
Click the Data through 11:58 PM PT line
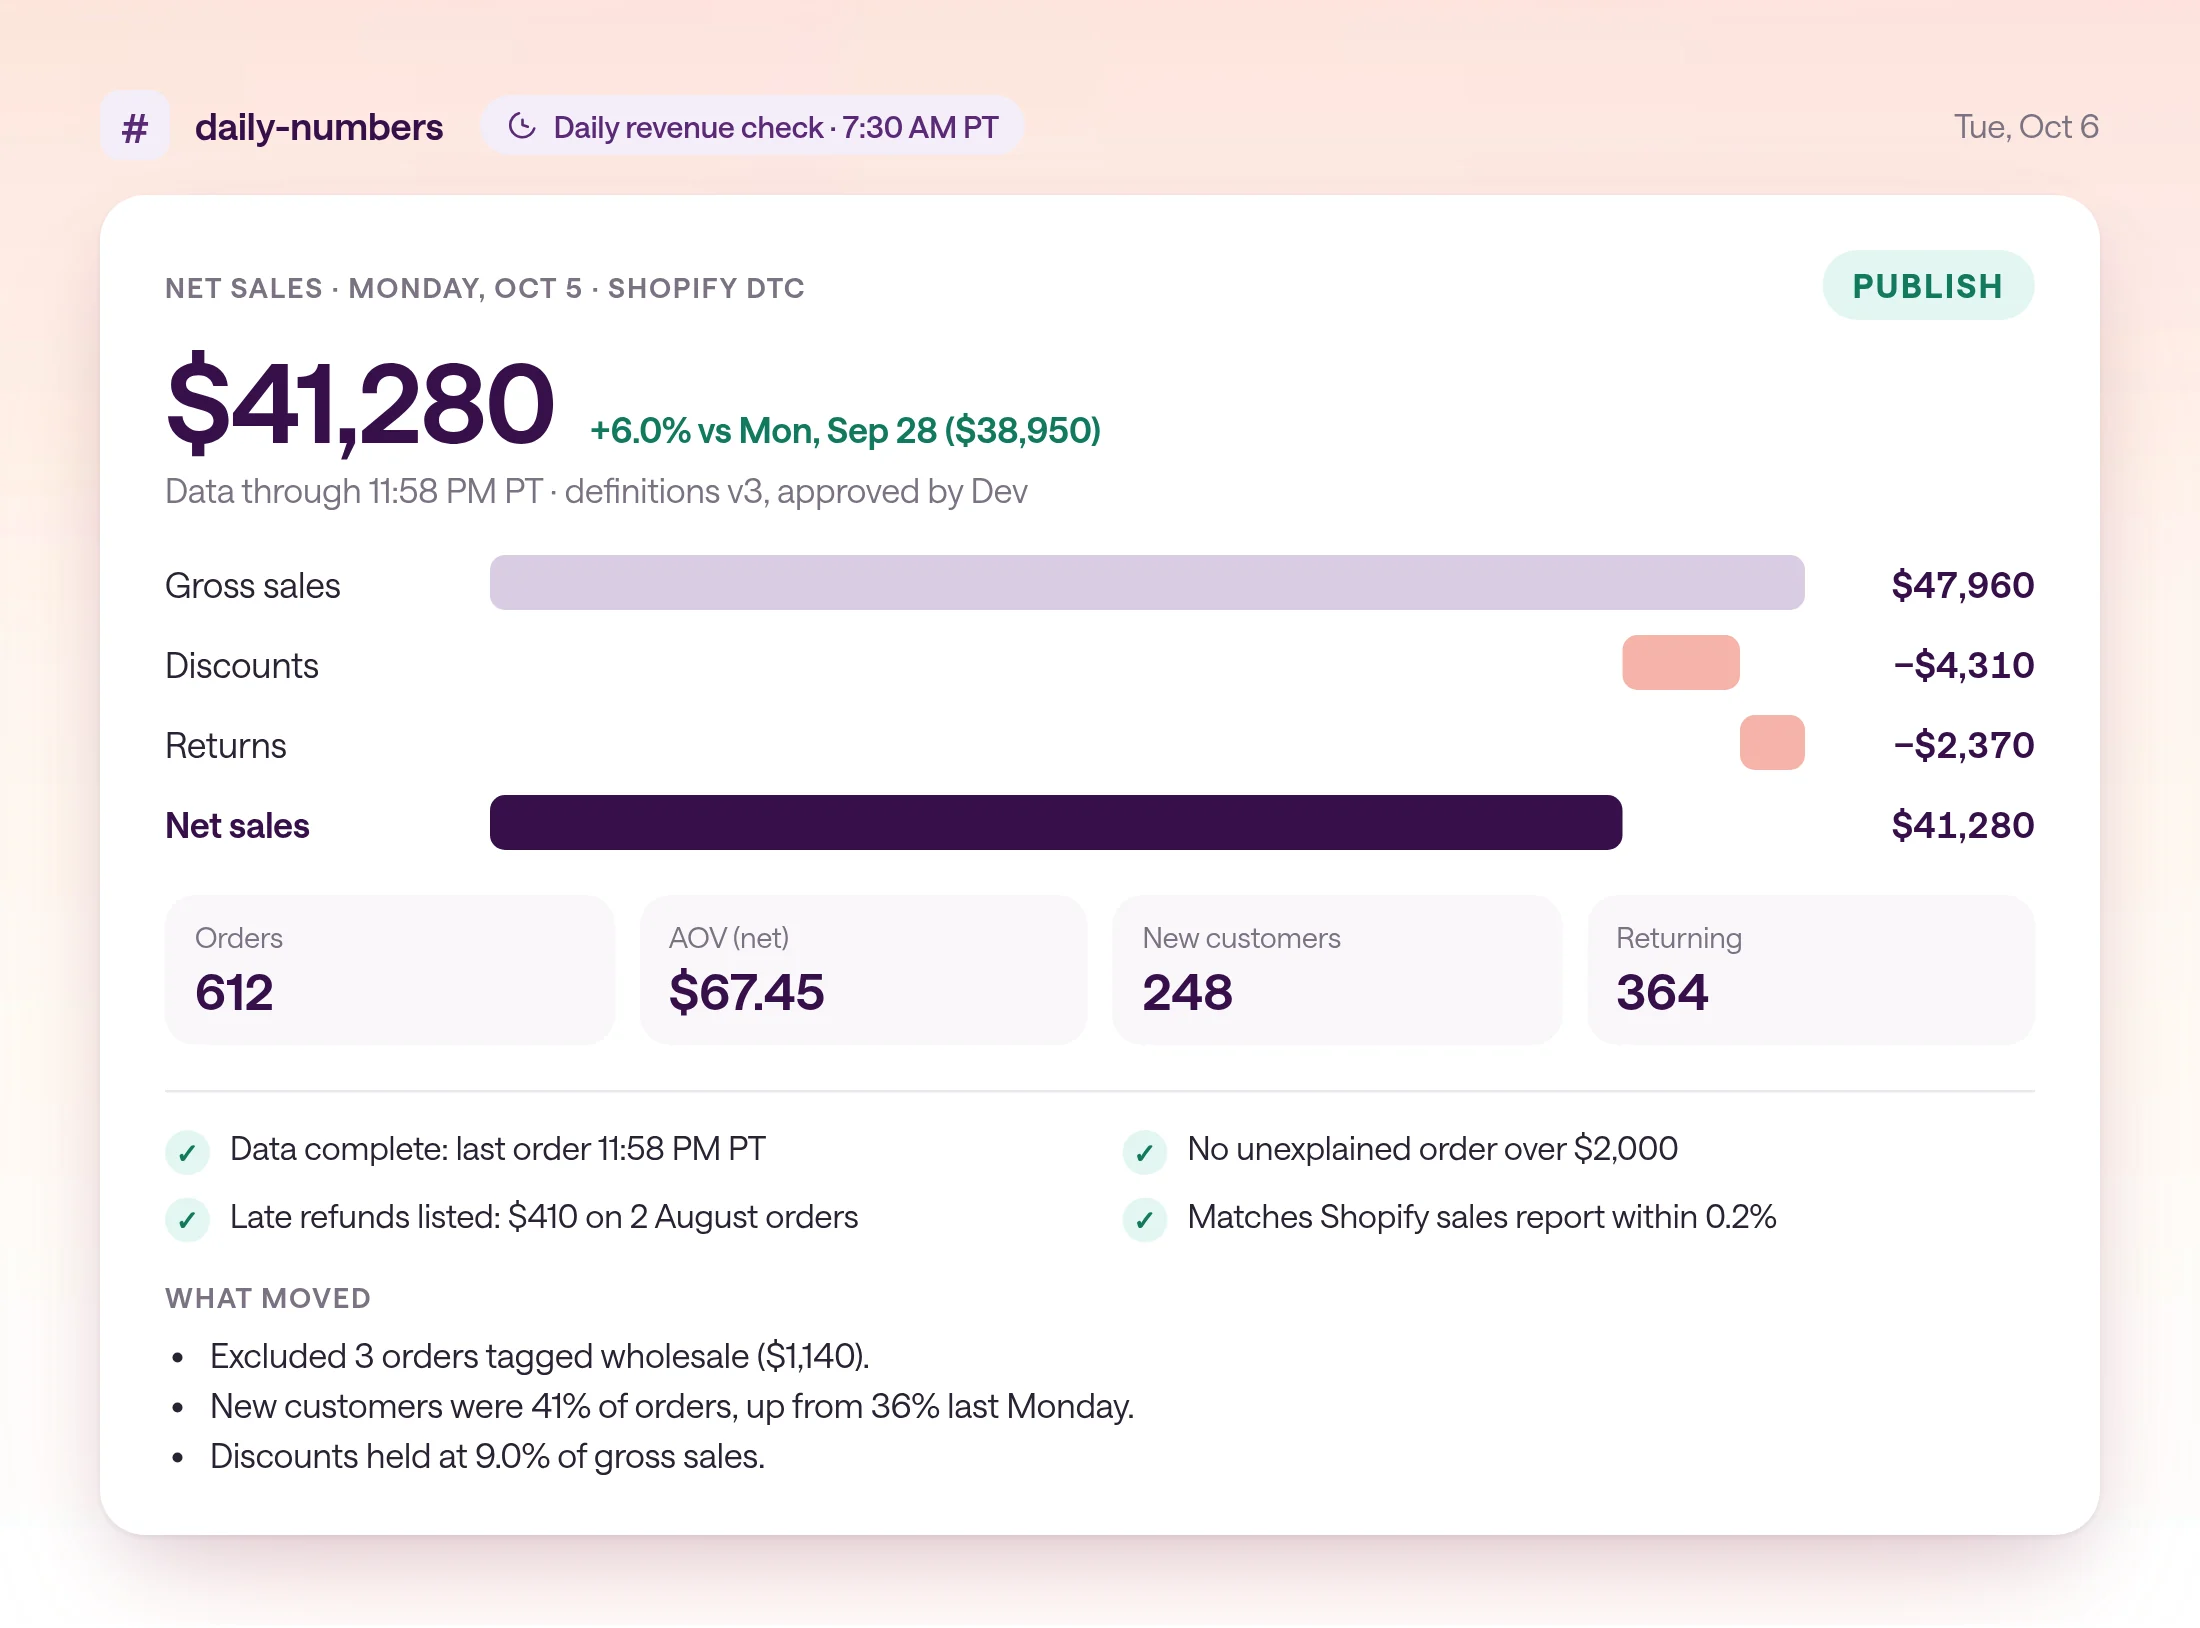[596, 492]
